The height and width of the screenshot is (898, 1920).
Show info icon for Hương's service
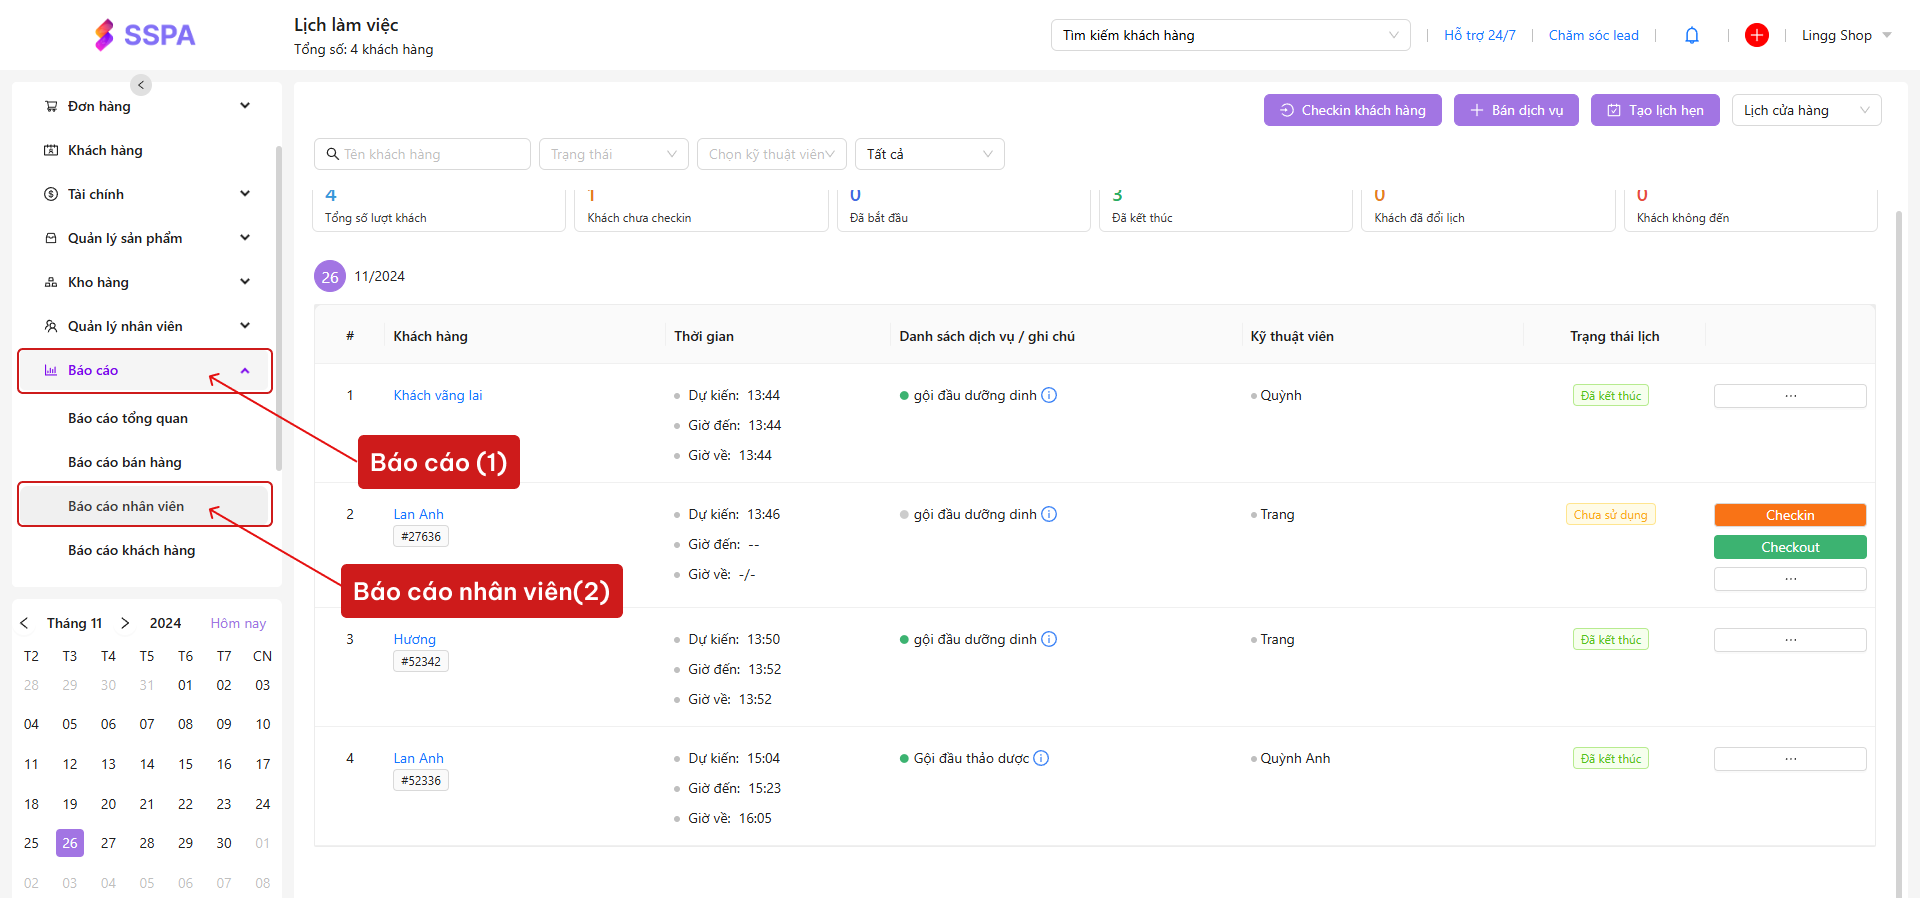[1049, 639]
